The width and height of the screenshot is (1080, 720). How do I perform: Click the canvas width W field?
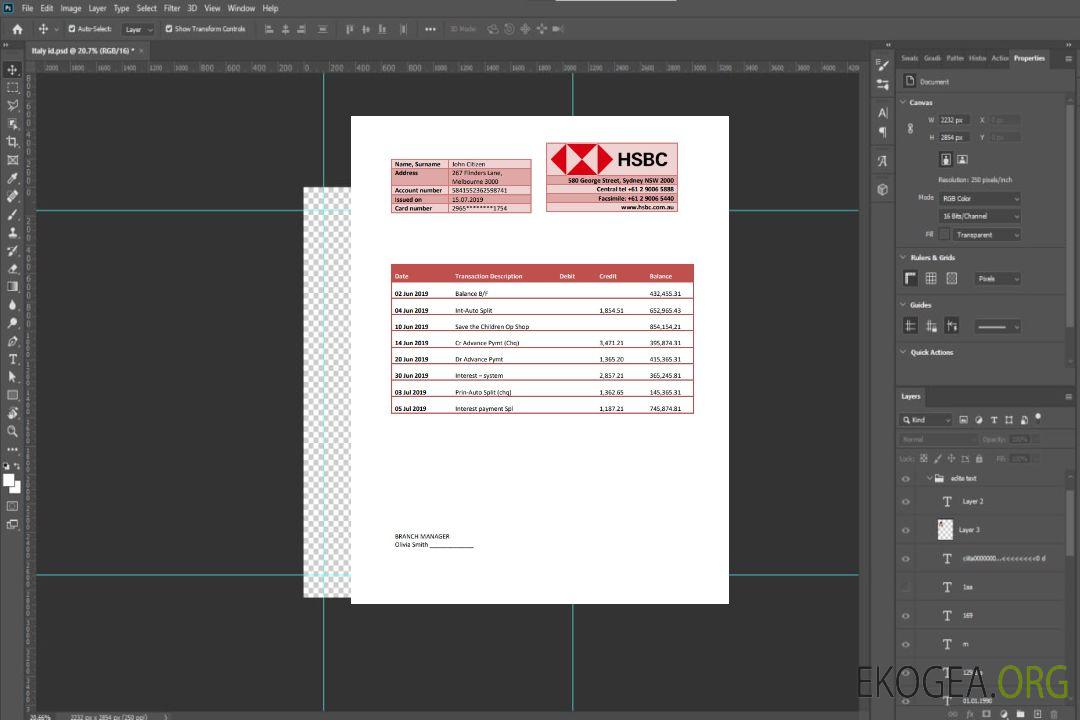click(x=955, y=120)
